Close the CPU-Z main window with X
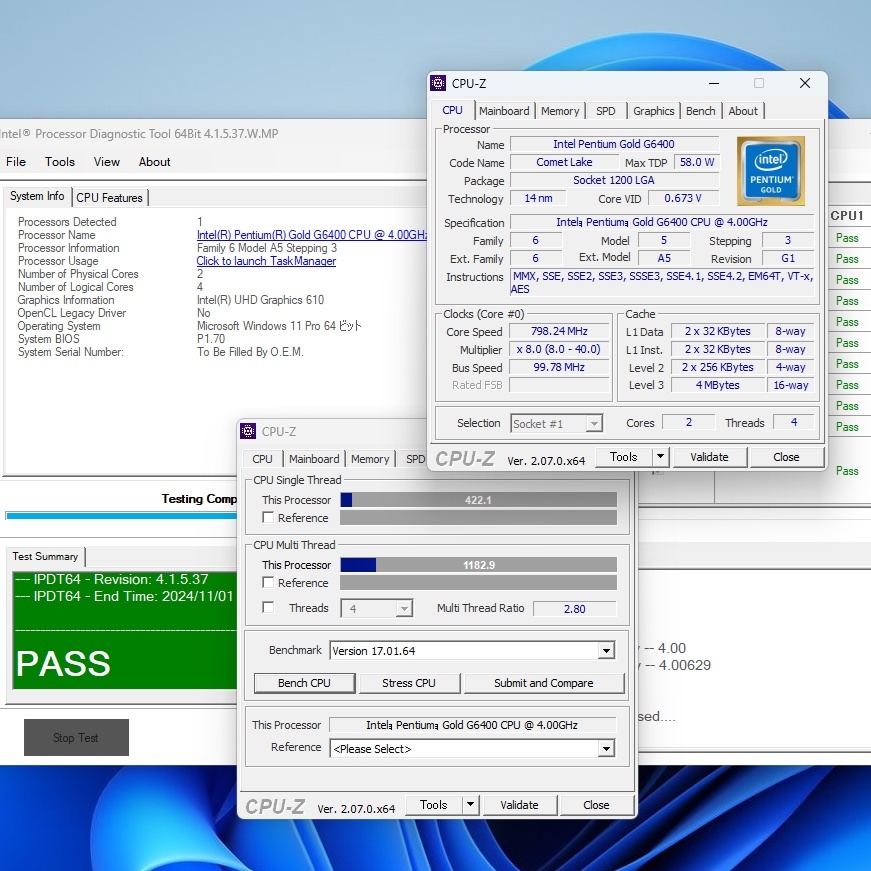This screenshot has width=871, height=871. point(804,84)
